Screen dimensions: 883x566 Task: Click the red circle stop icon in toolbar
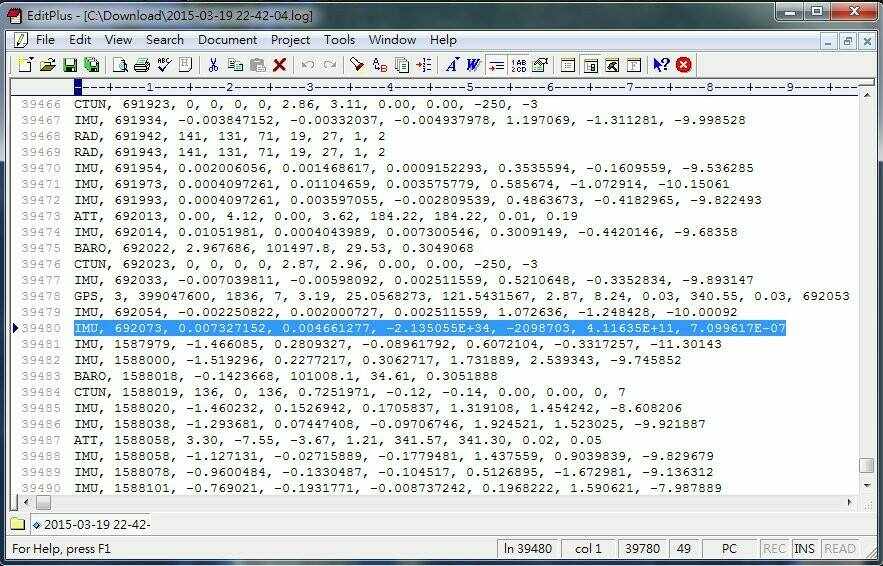click(684, 65)
